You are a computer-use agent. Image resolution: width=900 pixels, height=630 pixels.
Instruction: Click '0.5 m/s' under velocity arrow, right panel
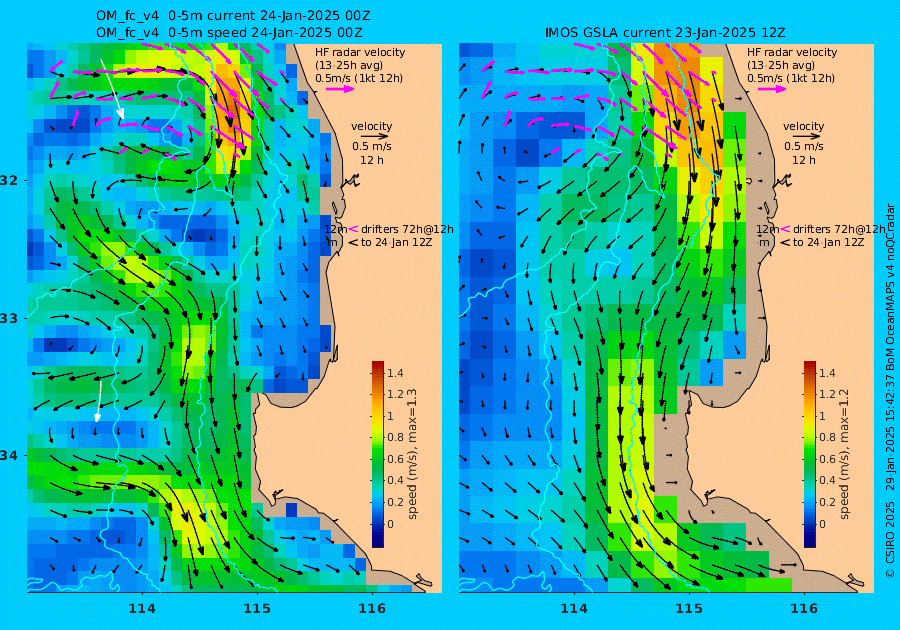pyautogui.click(x=804, y=146)
